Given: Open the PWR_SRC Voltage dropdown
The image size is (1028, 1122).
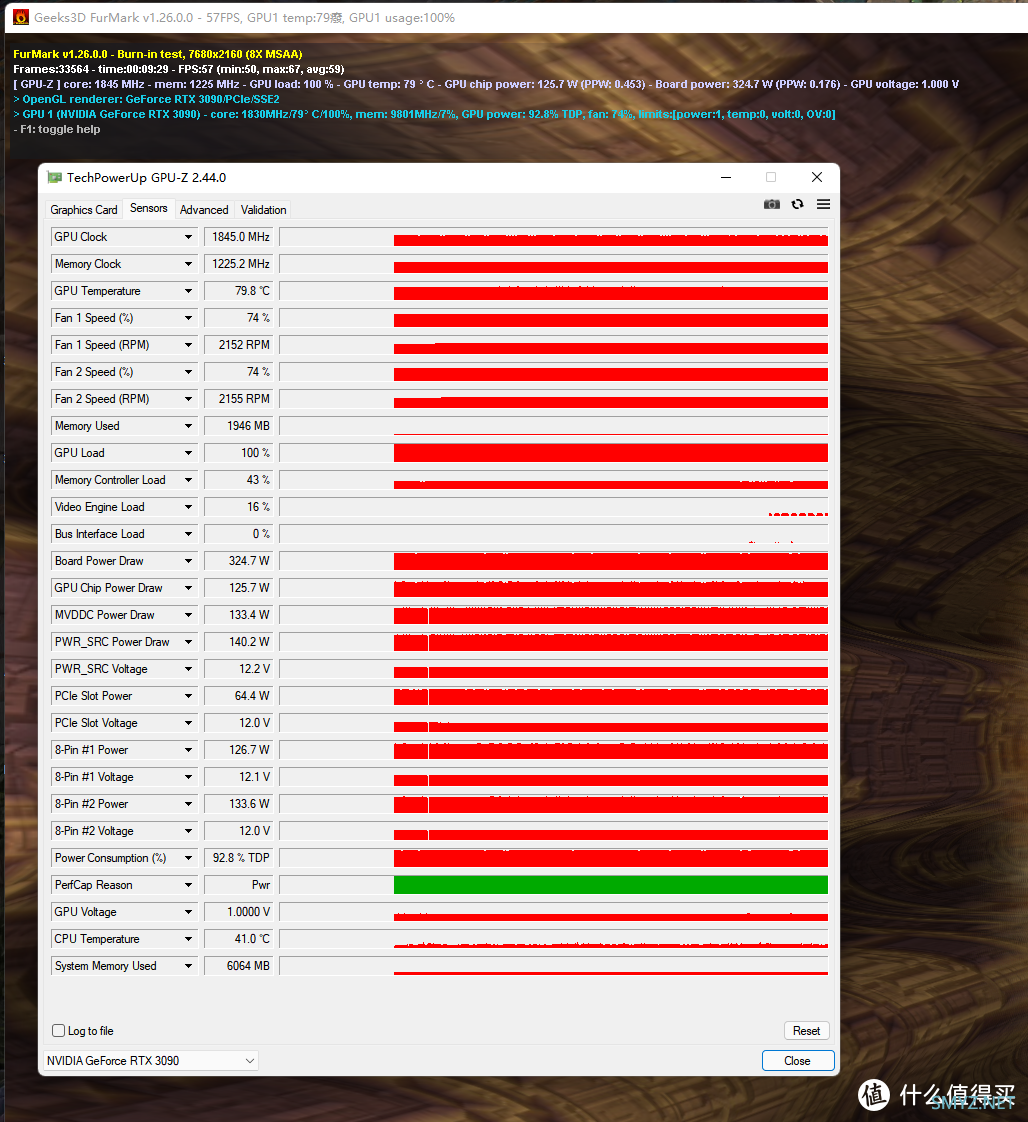Looking at the screenshot, I should [x=188, y=669].
